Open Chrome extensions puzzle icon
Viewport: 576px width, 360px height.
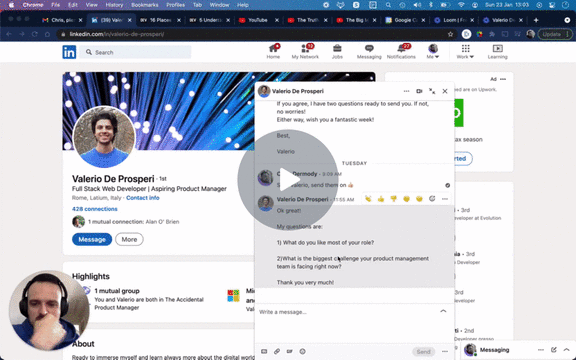(492, 34)
